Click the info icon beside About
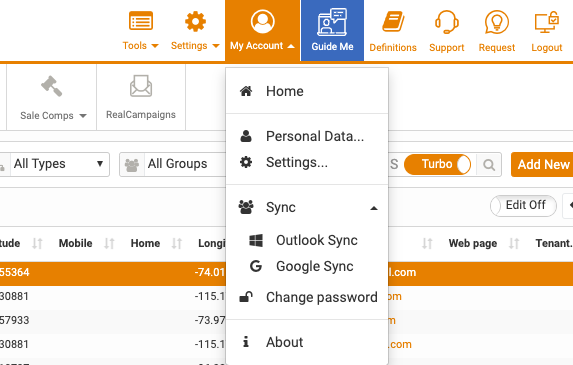Viewport: 573px width, 365px height. click(x=246, y=342)
